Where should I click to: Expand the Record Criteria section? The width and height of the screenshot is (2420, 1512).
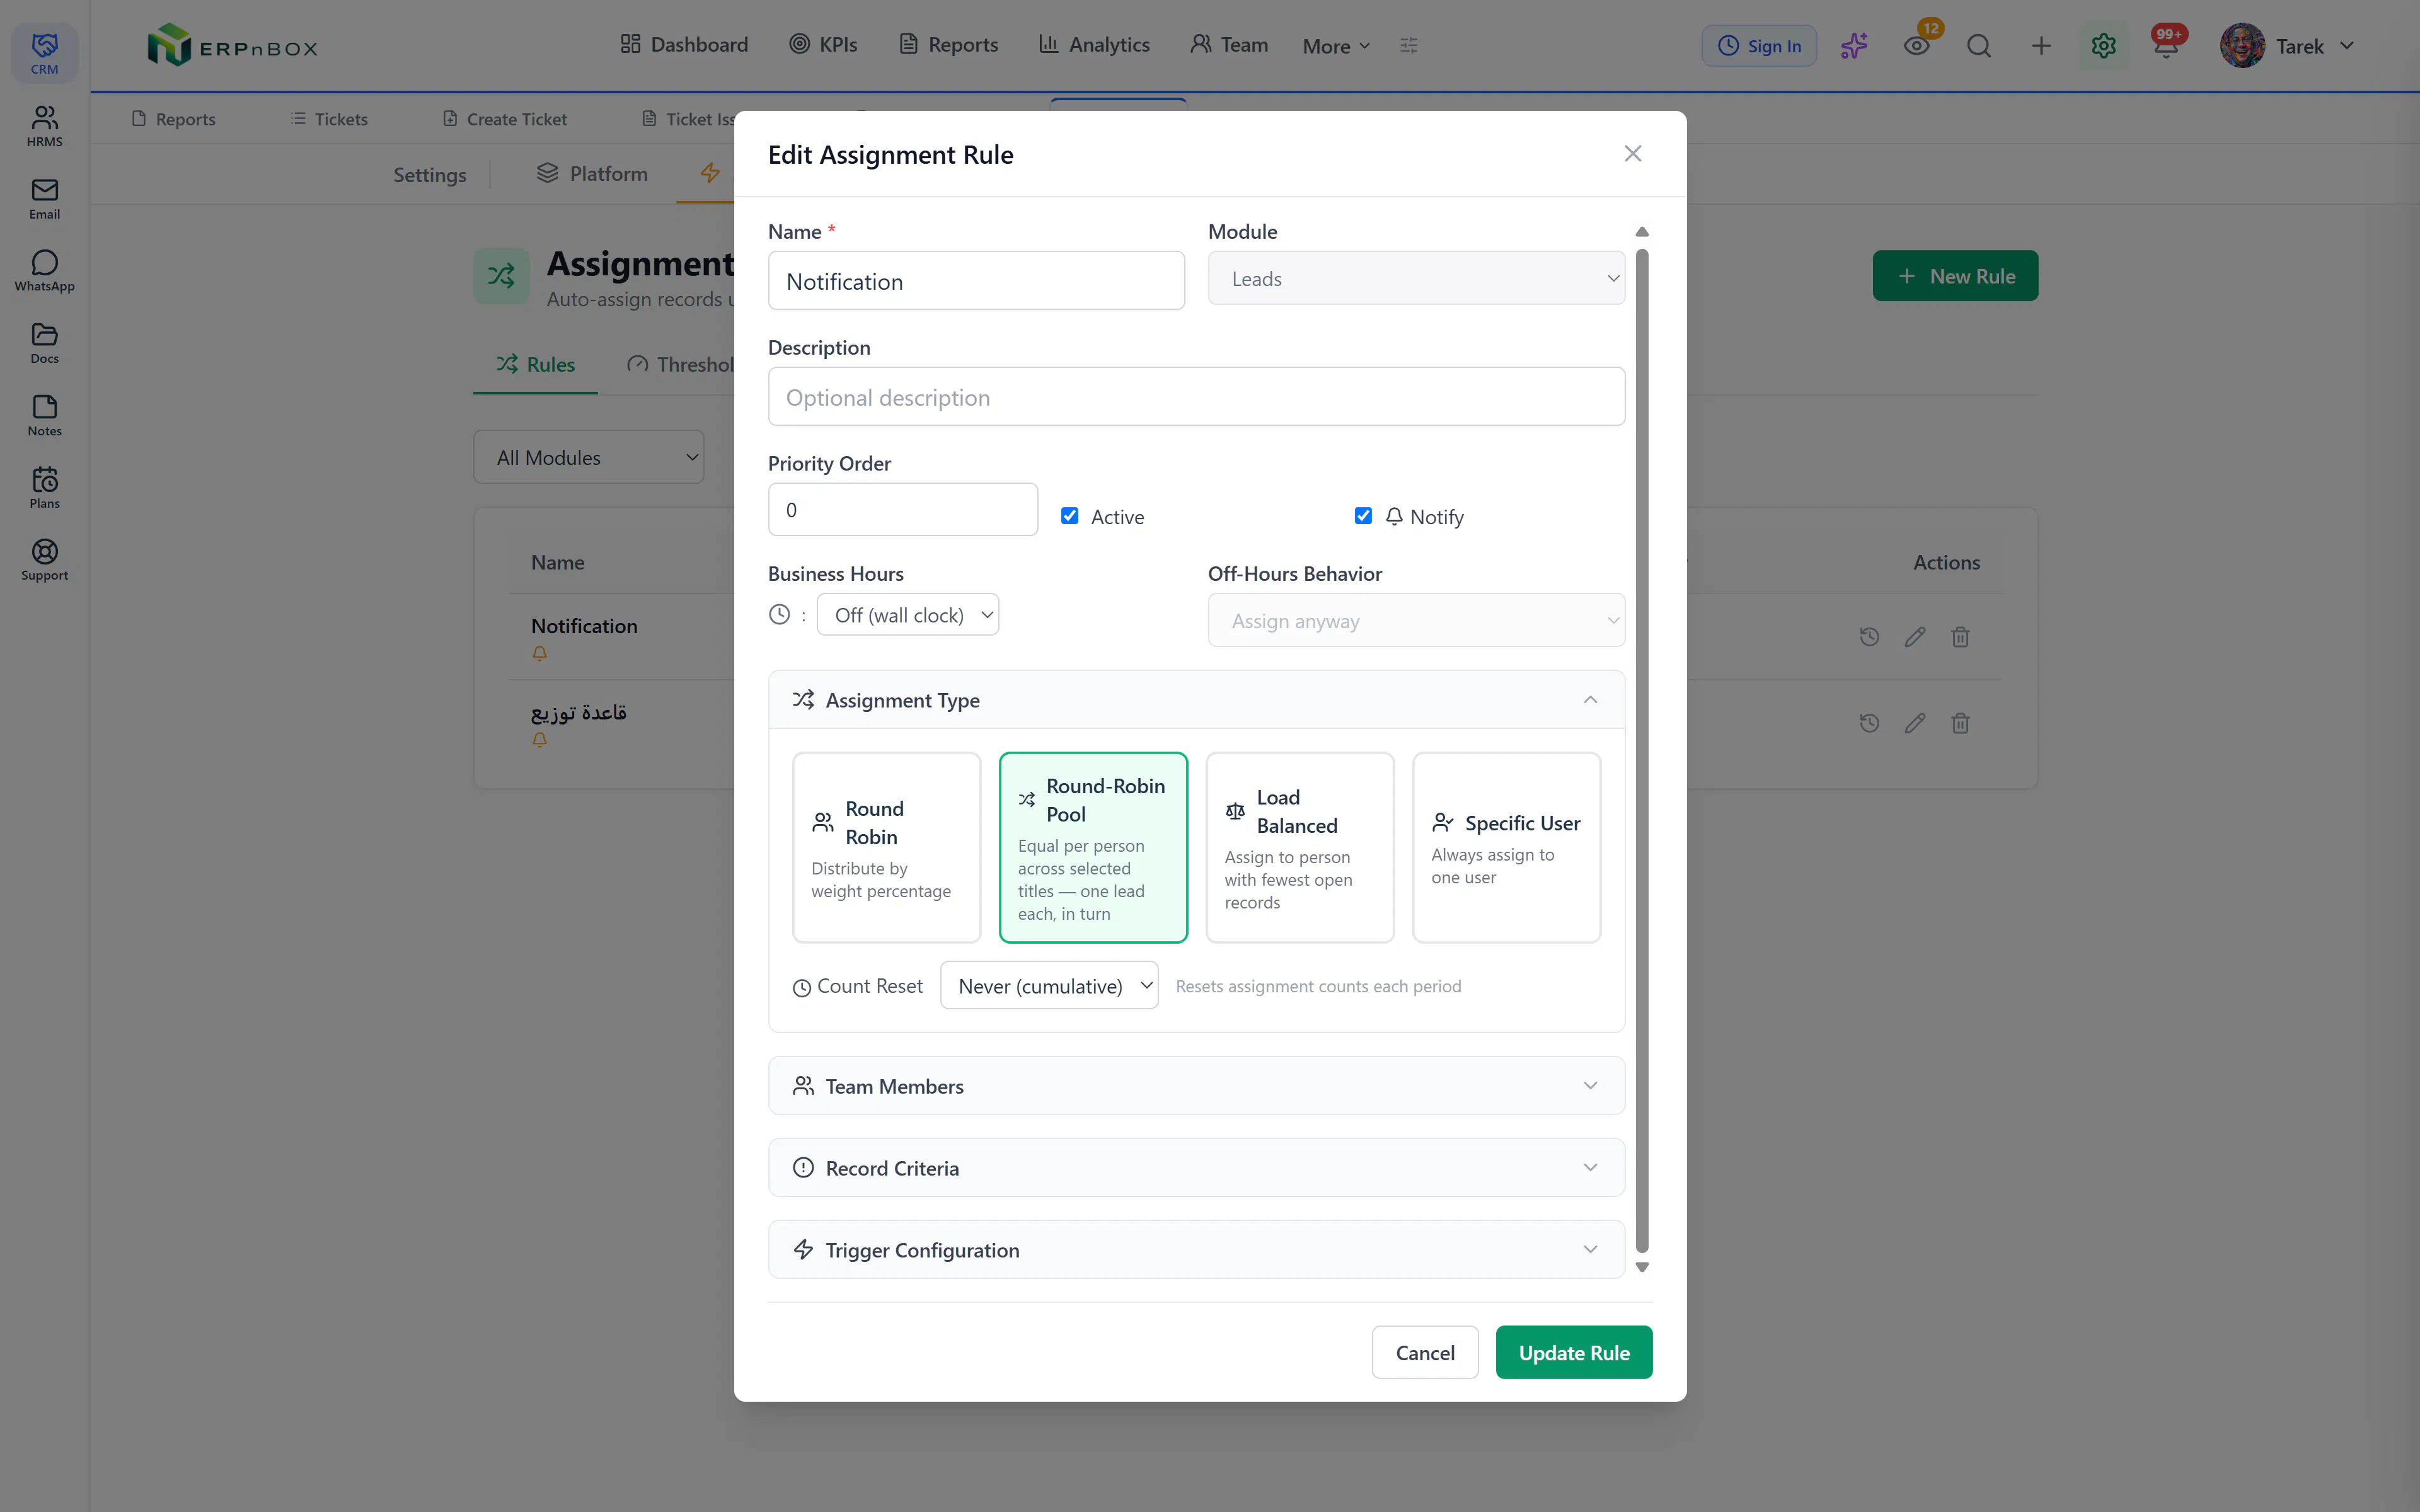(1196, 1168)
